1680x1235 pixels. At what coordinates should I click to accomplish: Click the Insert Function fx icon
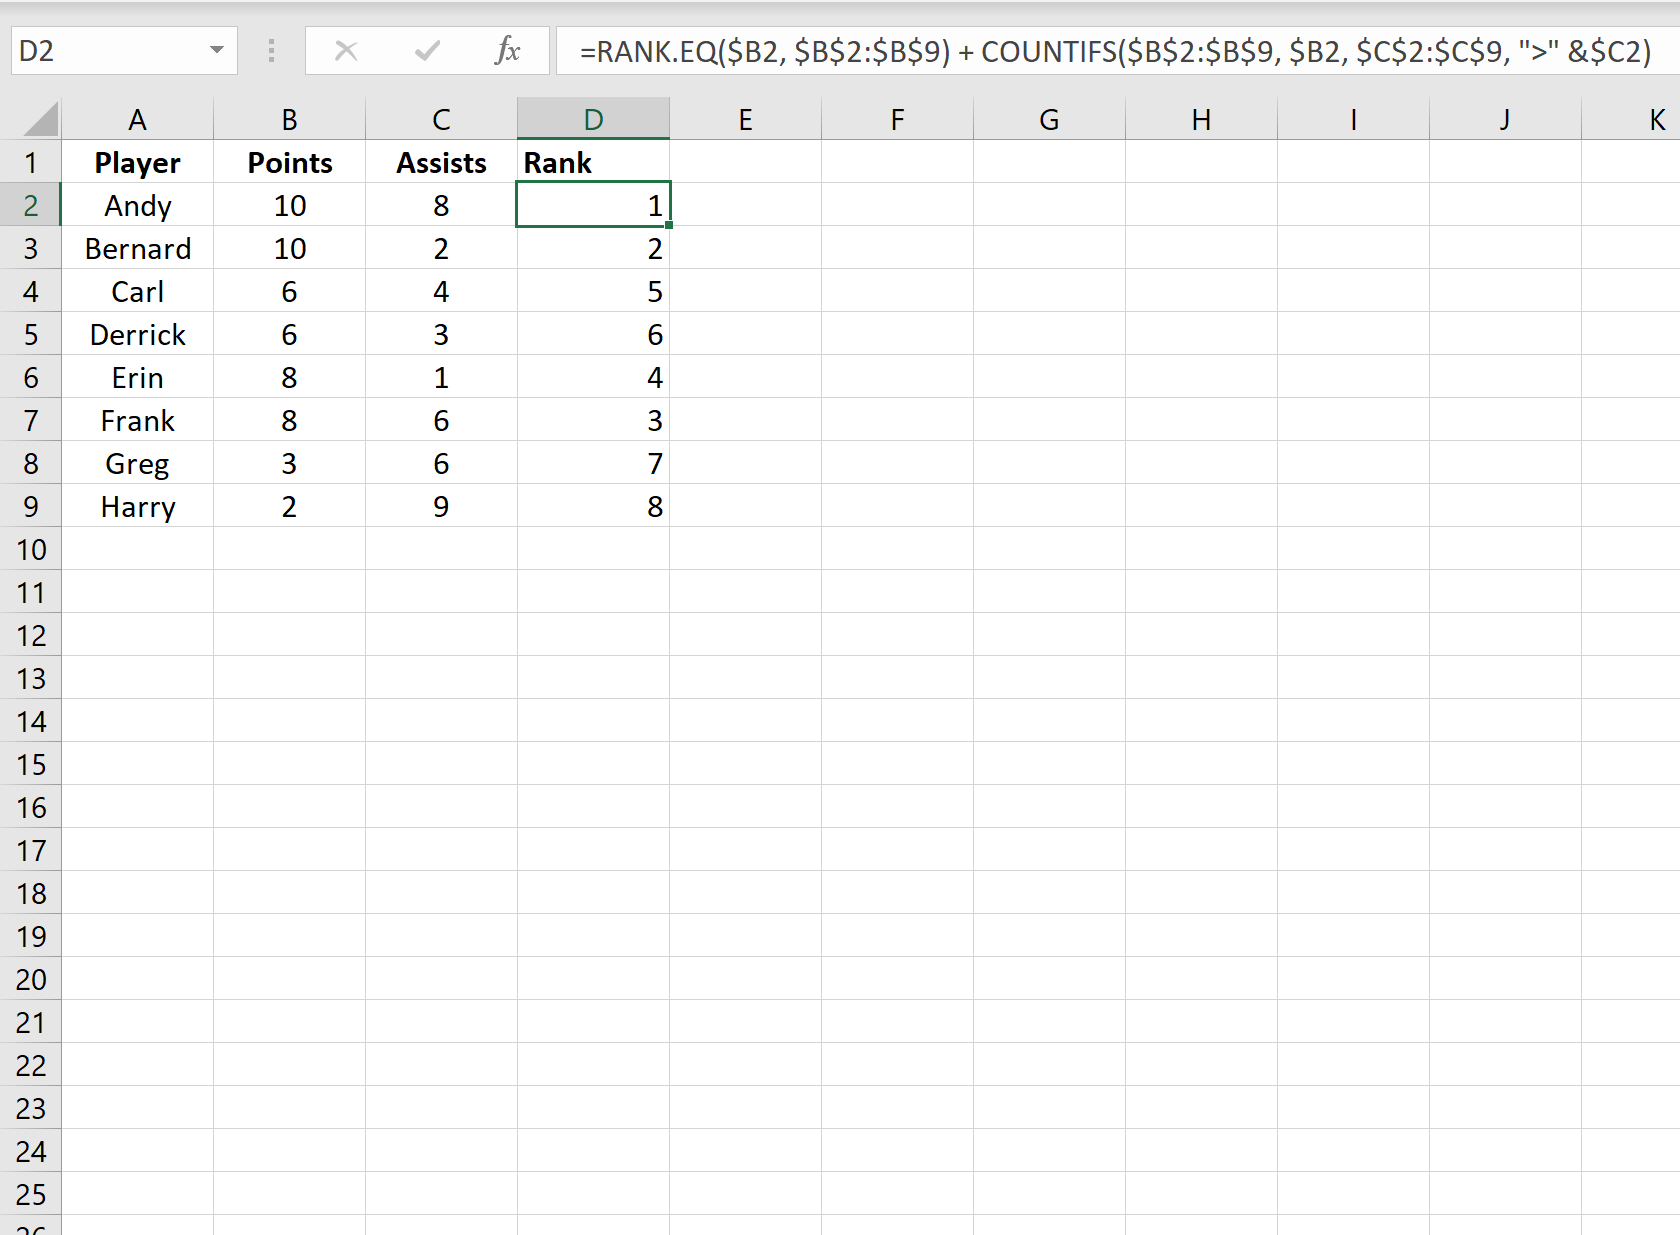pyautogui.click(x=507, y=51)
